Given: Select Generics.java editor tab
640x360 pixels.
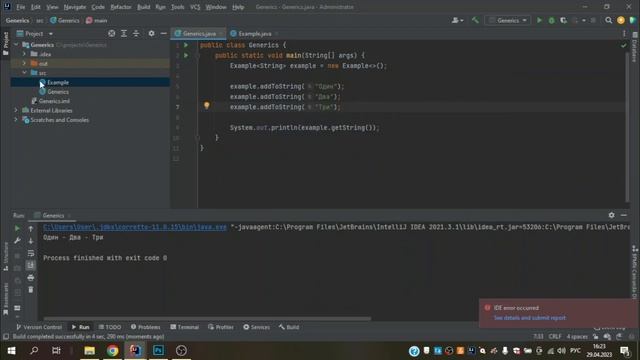Looking at the screenshot, I should (x=198, y=33).
